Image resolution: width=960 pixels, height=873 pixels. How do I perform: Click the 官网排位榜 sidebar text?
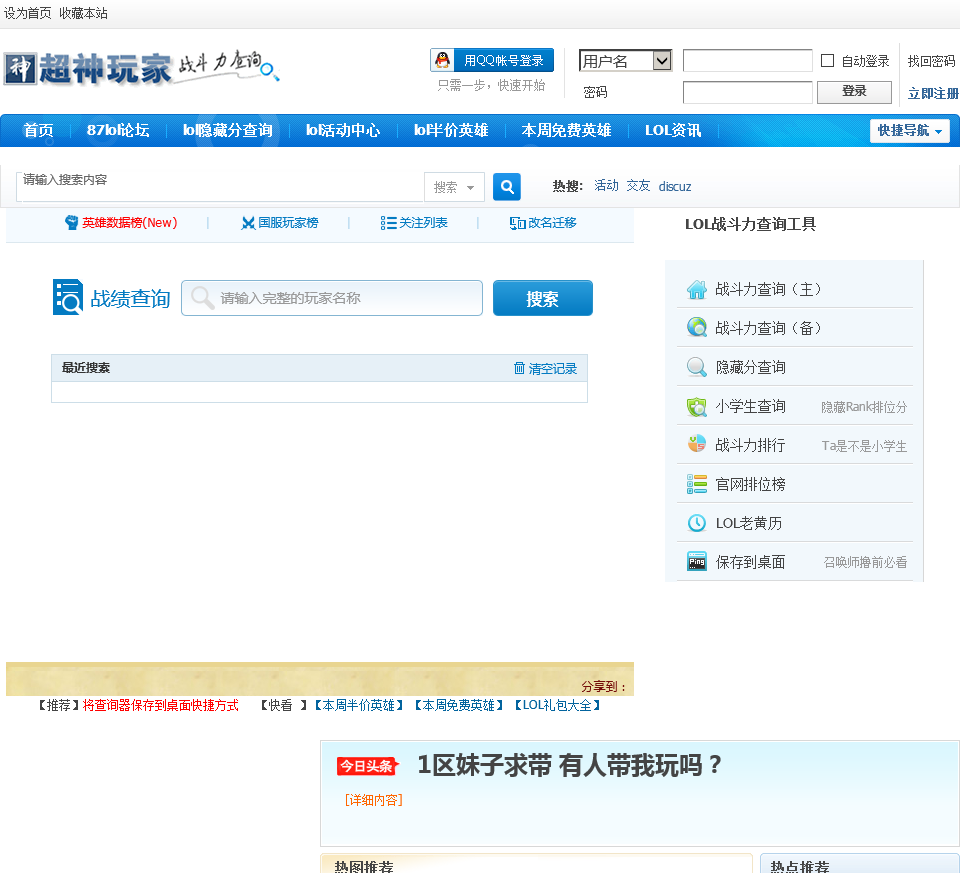point(751,484)
